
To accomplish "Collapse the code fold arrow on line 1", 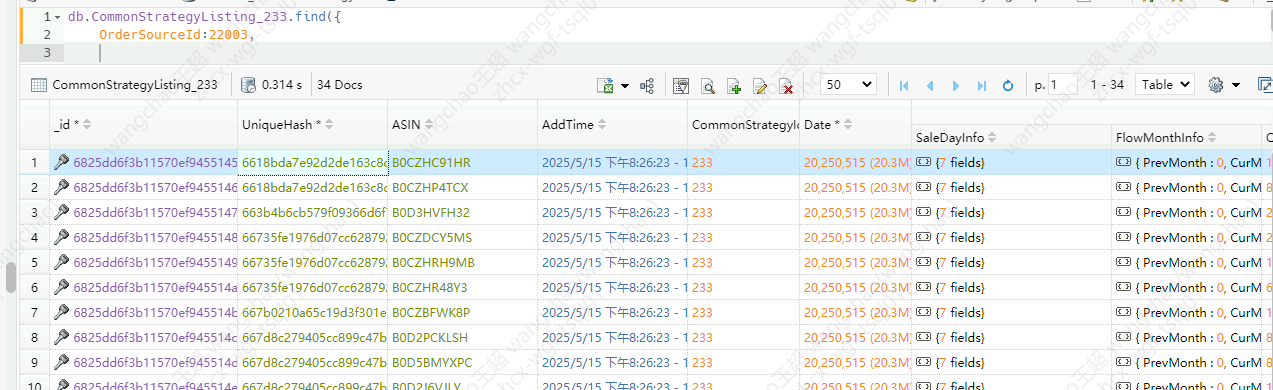I will coord(57,18).
